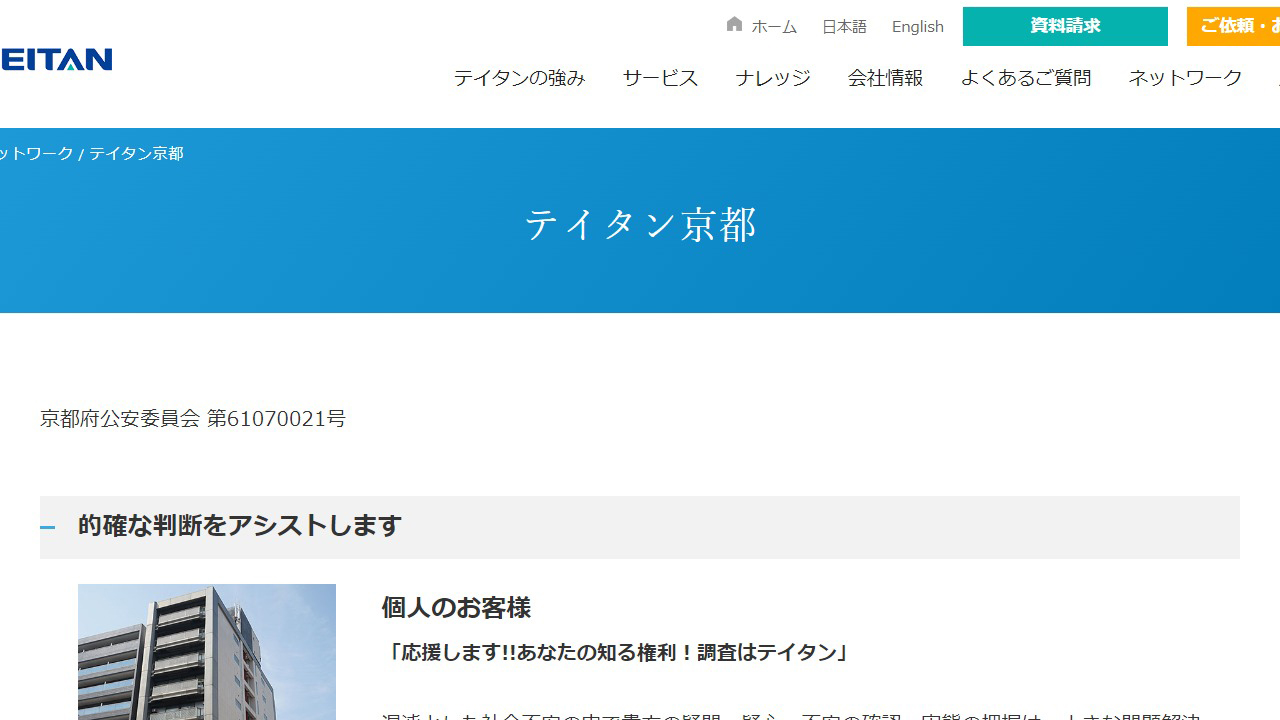This screenshot has width=1280, height=720.
Task: Click the テイタン京都 page title banner
Action: (x=640, y=225)
